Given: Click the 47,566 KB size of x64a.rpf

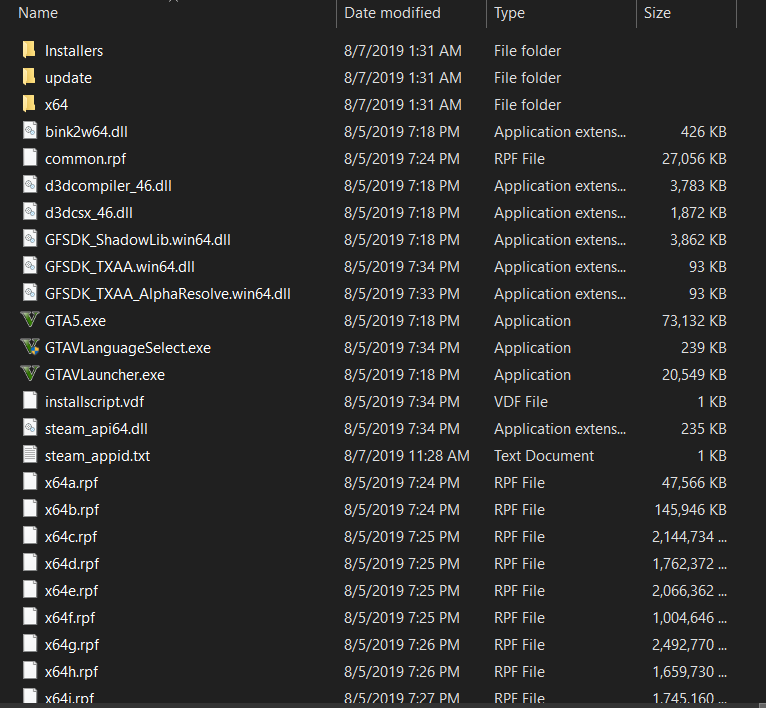Looking at the screenshot, I should [x=694, y=483].
